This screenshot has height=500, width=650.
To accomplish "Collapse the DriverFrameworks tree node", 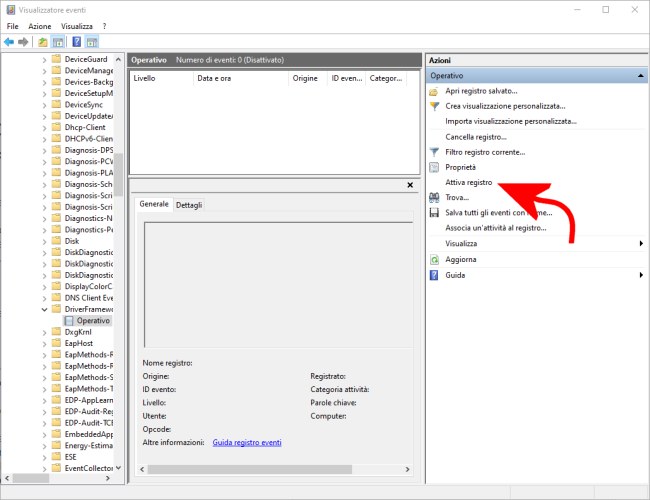I will click(x=44, y=309).
